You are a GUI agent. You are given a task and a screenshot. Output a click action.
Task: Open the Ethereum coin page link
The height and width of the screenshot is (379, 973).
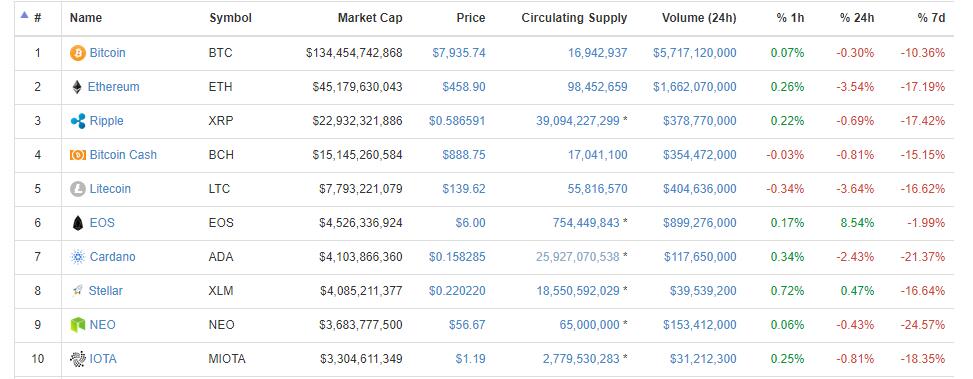114,87
